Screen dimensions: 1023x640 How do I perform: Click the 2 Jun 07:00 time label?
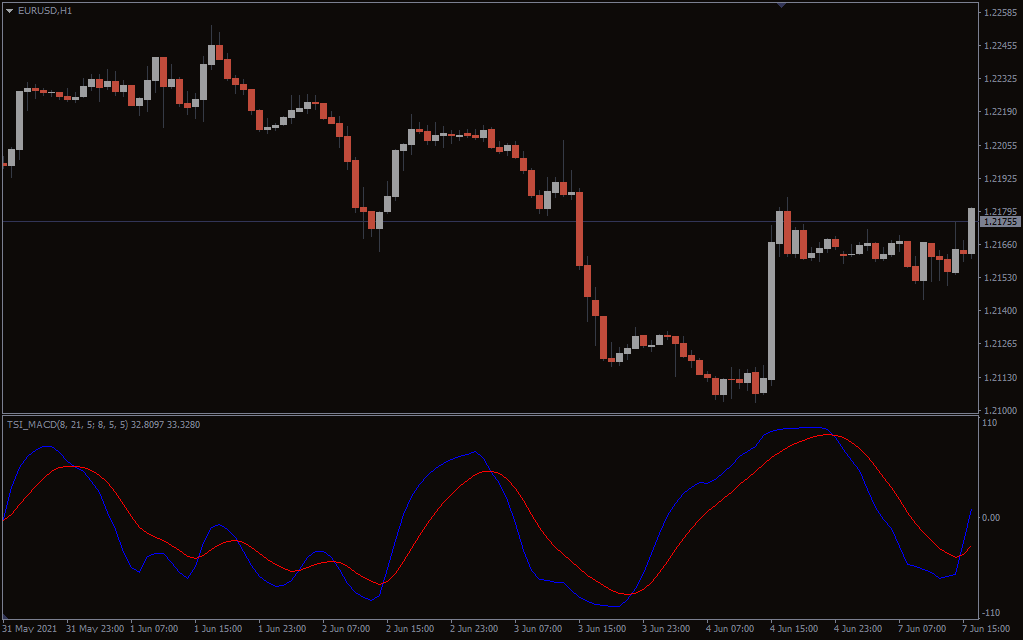coord(345,629)
